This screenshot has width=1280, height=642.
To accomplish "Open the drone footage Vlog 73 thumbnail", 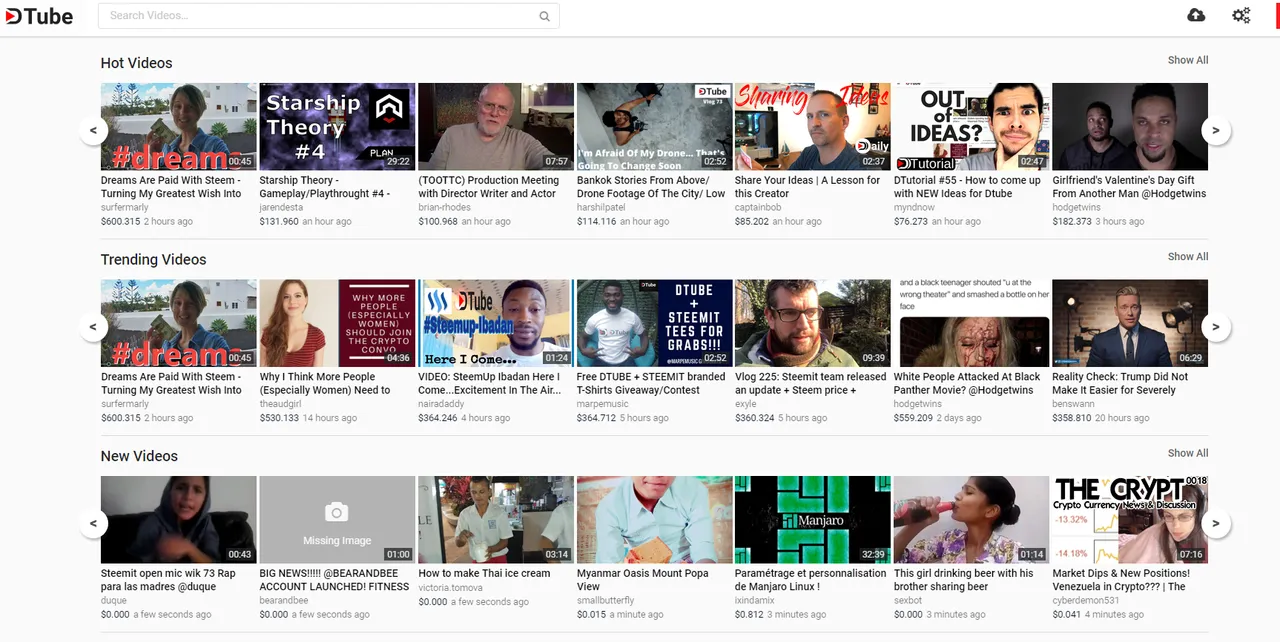I will click(x=654, y=127).
